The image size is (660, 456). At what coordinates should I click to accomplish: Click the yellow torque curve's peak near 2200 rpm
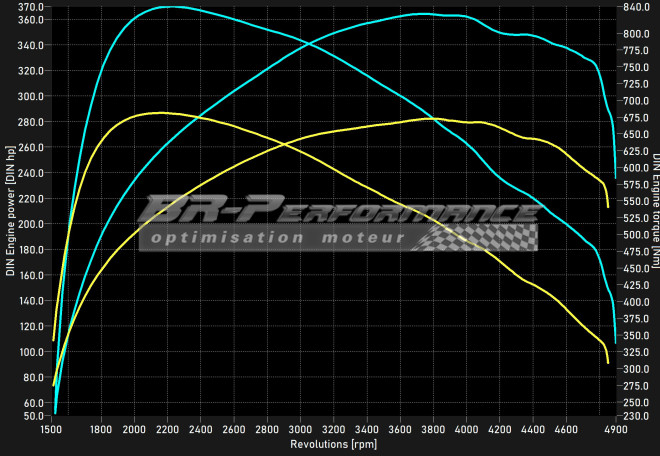pos(159,112)
